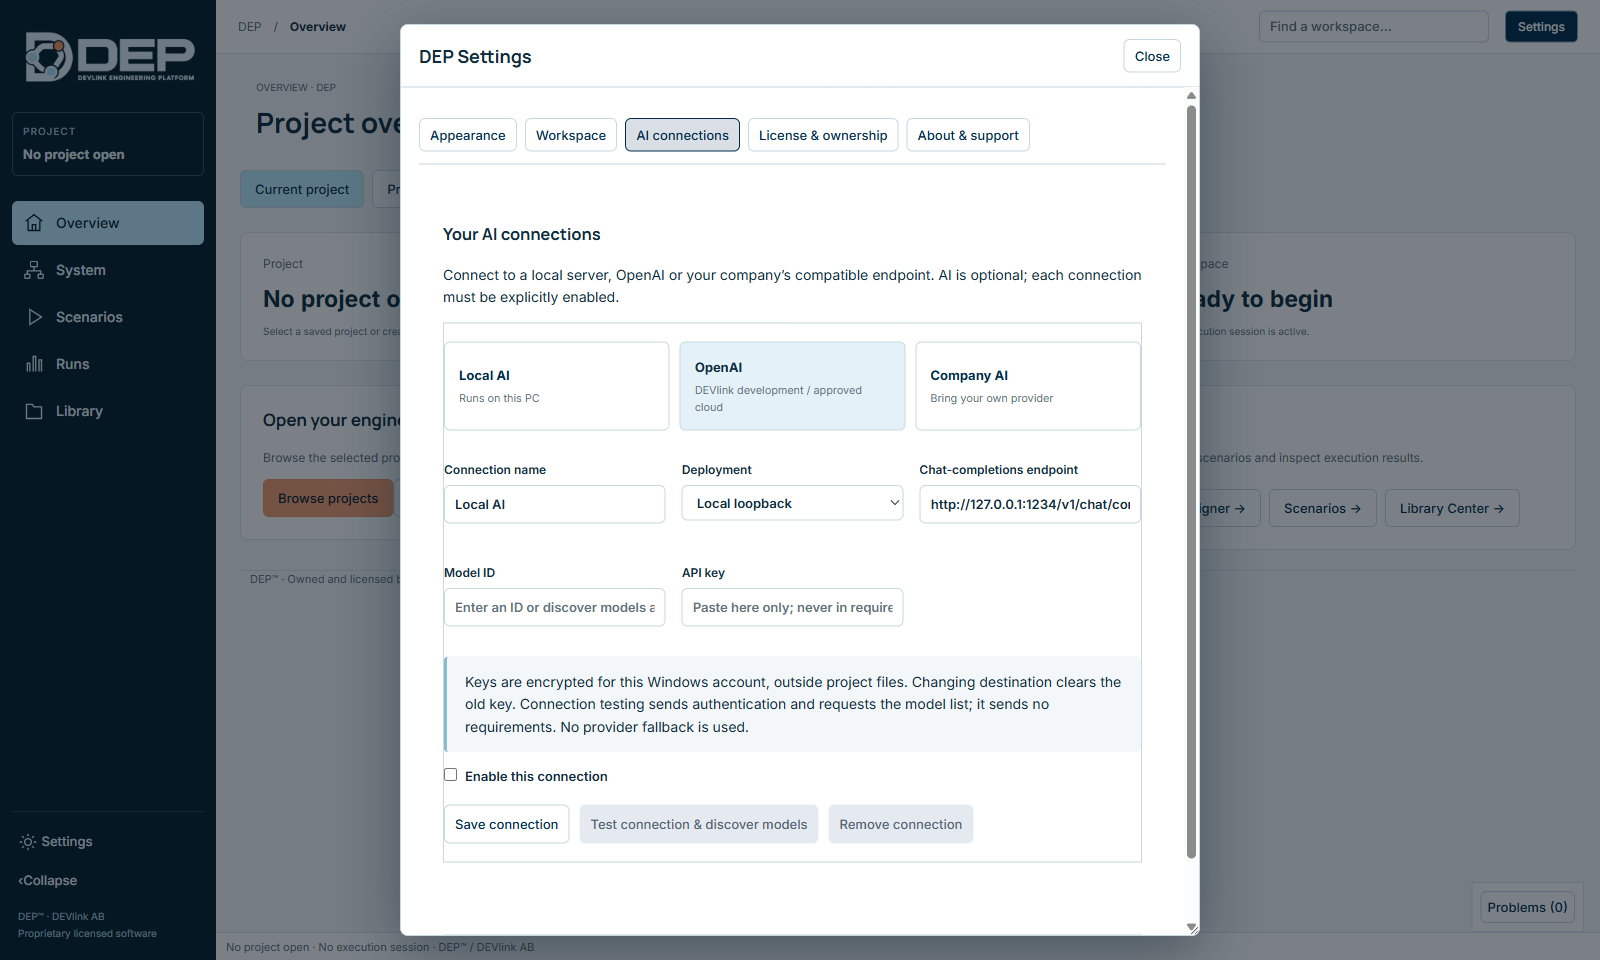Choose the Local AI connection card
1600x960 pixels.
(557, 386)
